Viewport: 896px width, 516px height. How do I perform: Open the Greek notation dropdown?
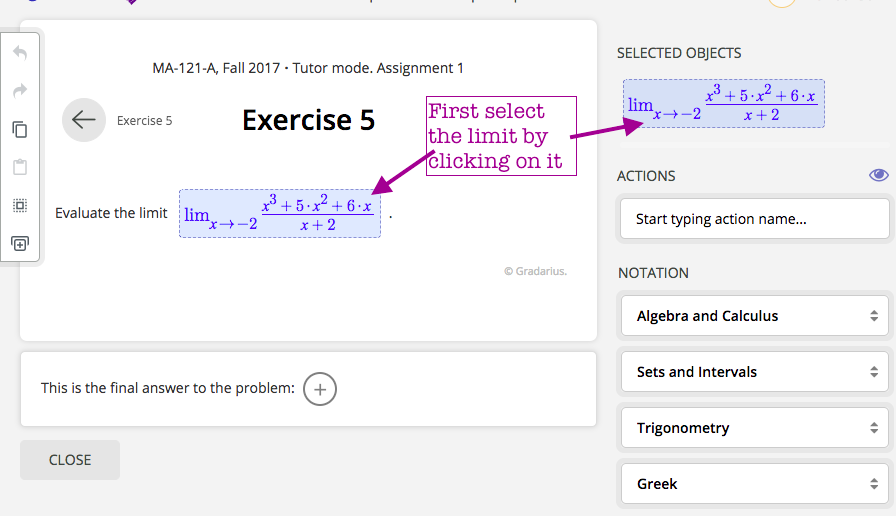coord(755,484)
